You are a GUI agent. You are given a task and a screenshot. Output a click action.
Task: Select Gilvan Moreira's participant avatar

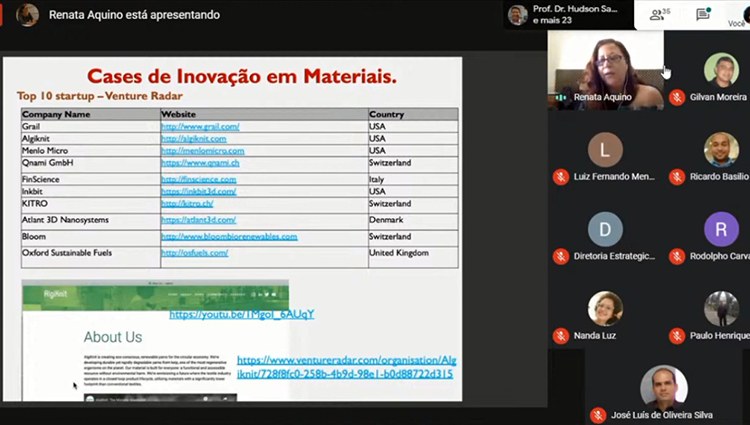click(721, 70)
